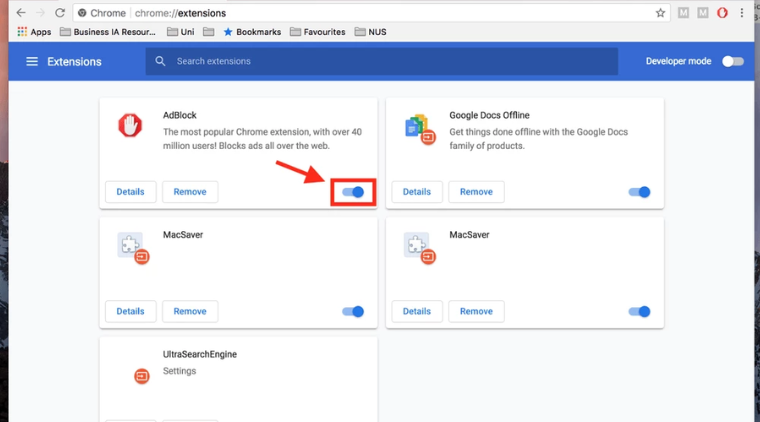This screenshot has width=760, height=422.
Task: Open the Apps grid shortcut
Action: 34,32
